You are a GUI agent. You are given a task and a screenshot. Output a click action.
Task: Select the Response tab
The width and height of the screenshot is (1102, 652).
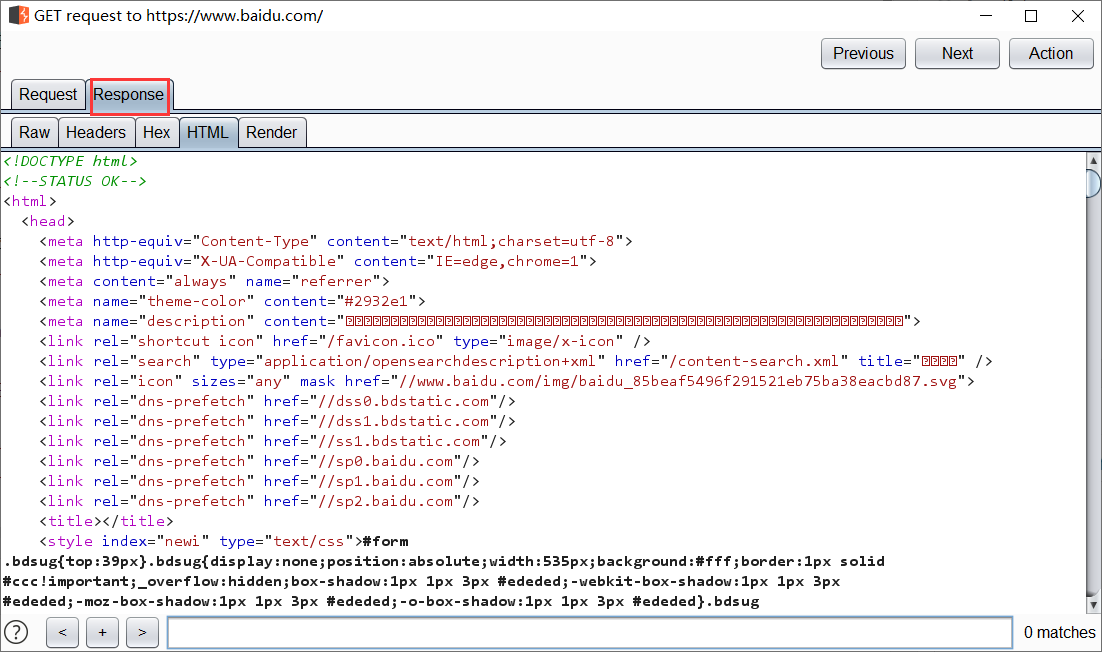[x=129, y=96]
